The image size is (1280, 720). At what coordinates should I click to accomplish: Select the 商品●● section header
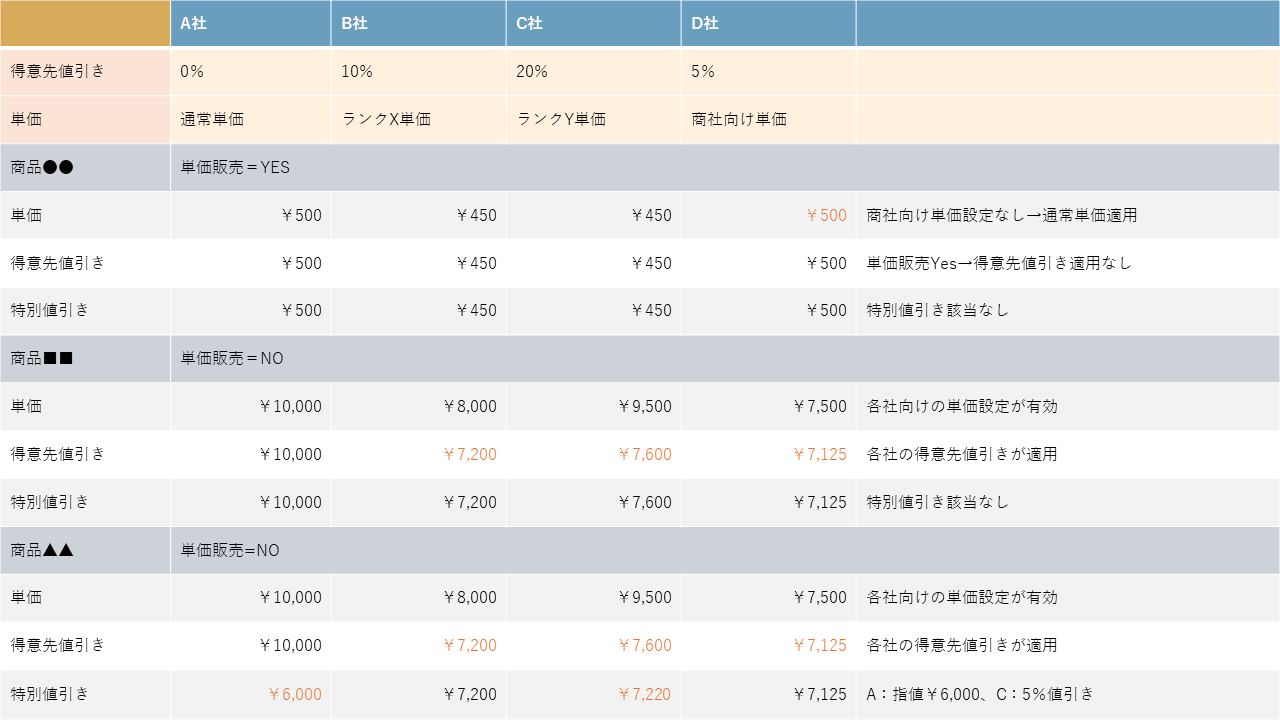pyautogui.click(x=85, y=167)
